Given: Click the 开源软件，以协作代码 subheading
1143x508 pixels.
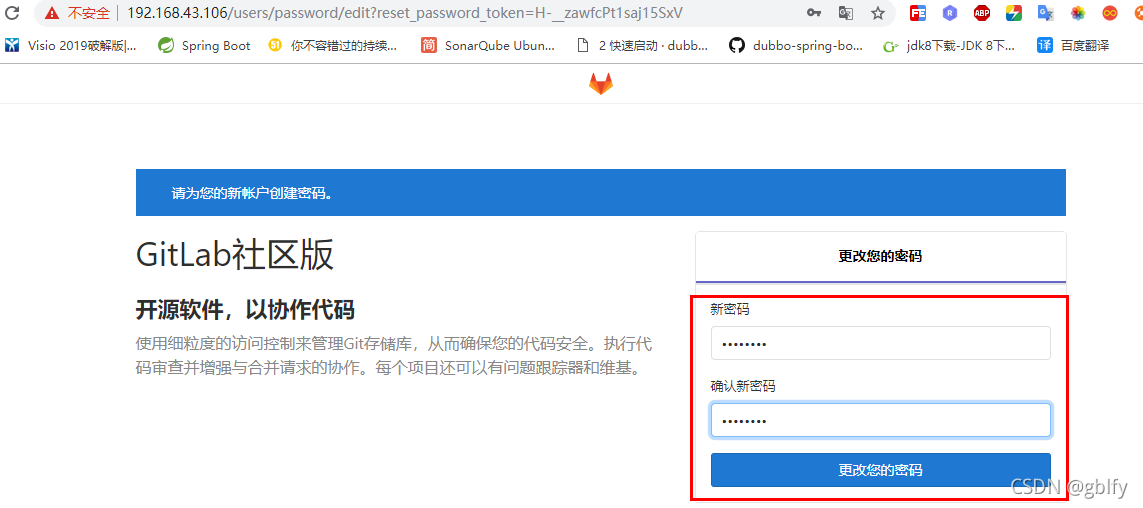Looking at the screenshot, I should 245,310.
